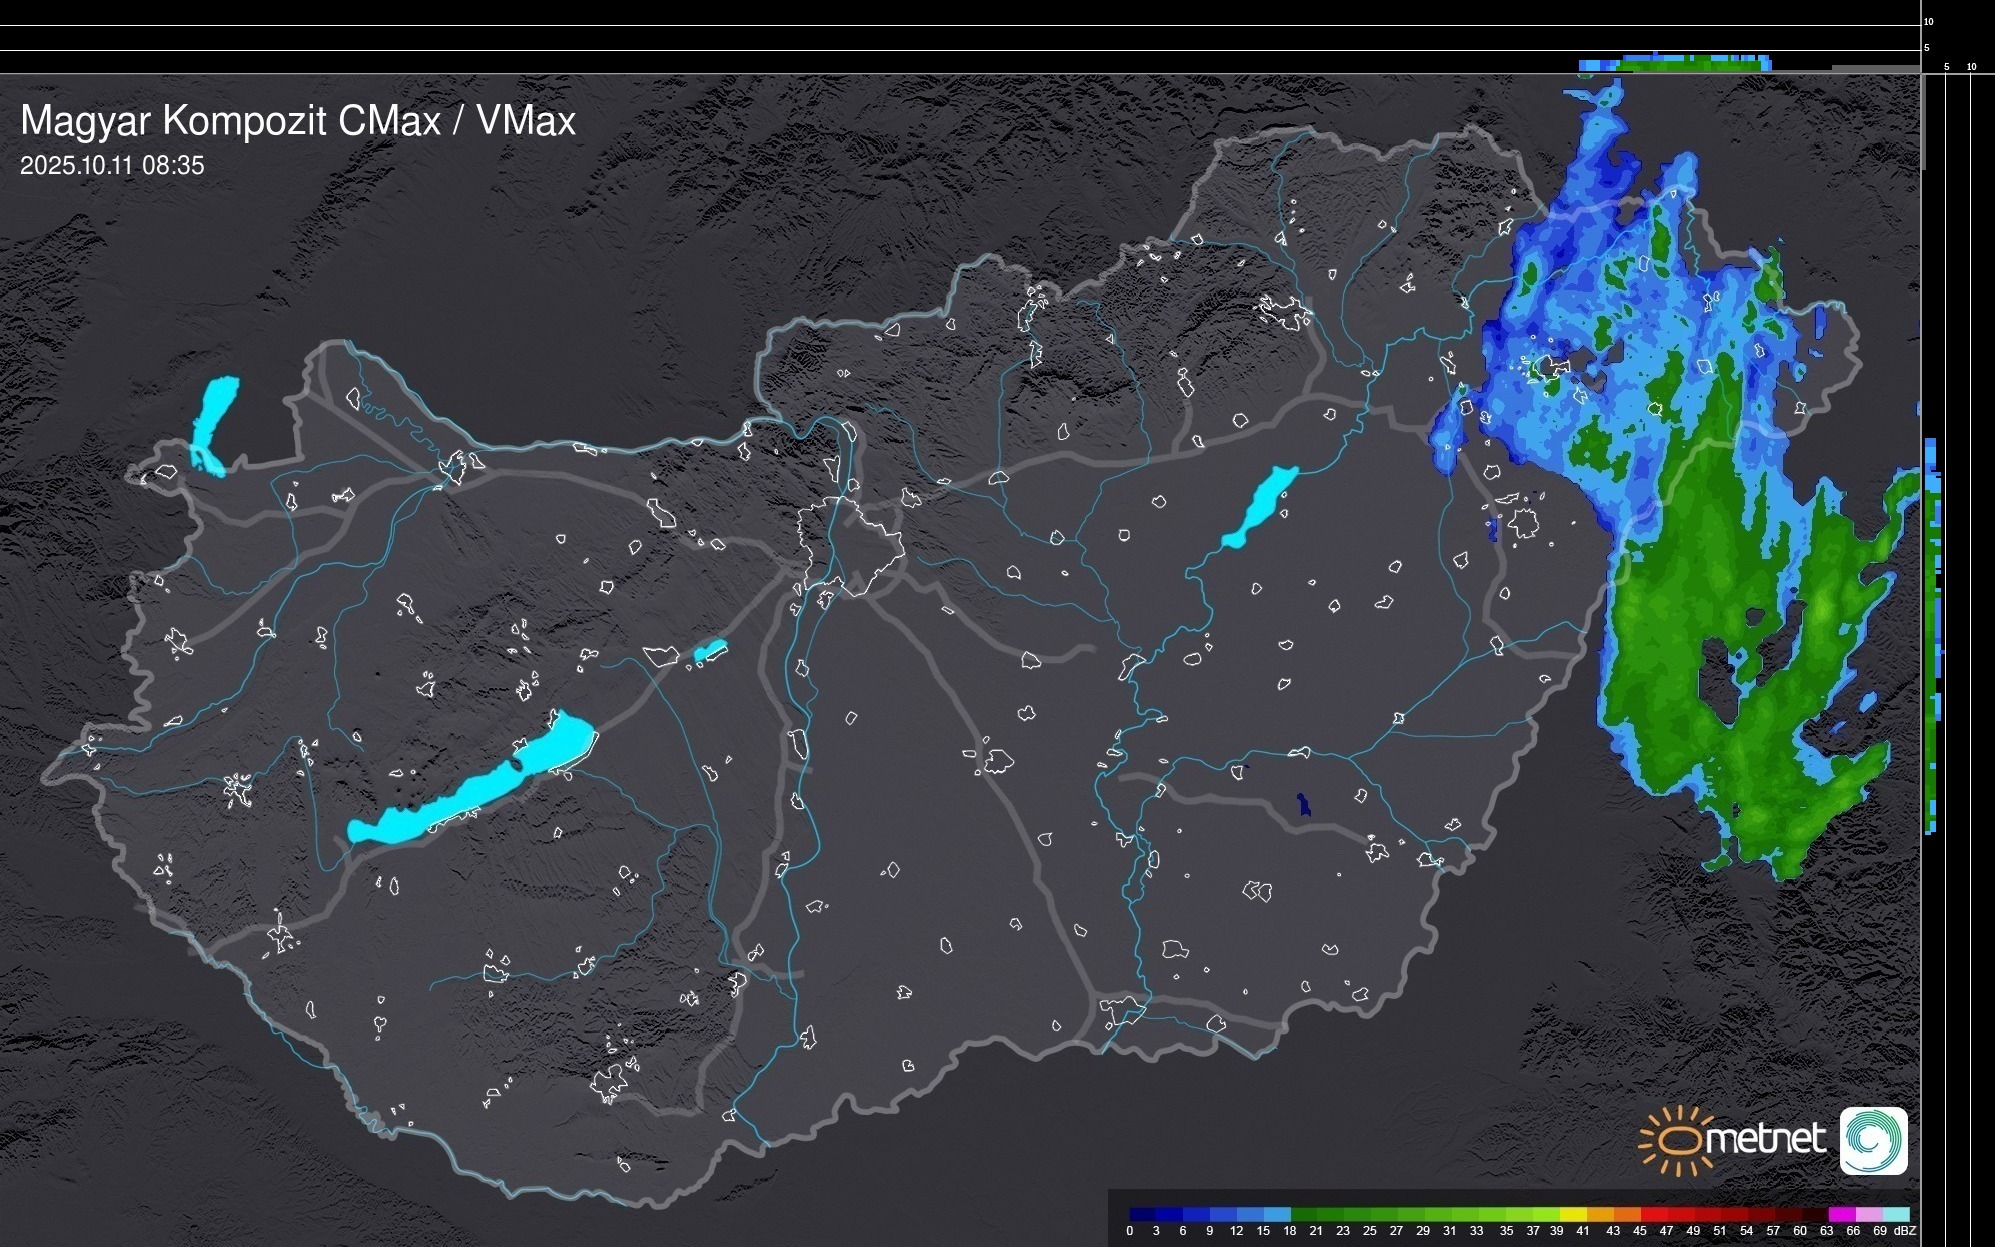
Task: Click the 2025.10.11 08:35 timestamp
Action: pyautogui.click(x=112, y=166)
